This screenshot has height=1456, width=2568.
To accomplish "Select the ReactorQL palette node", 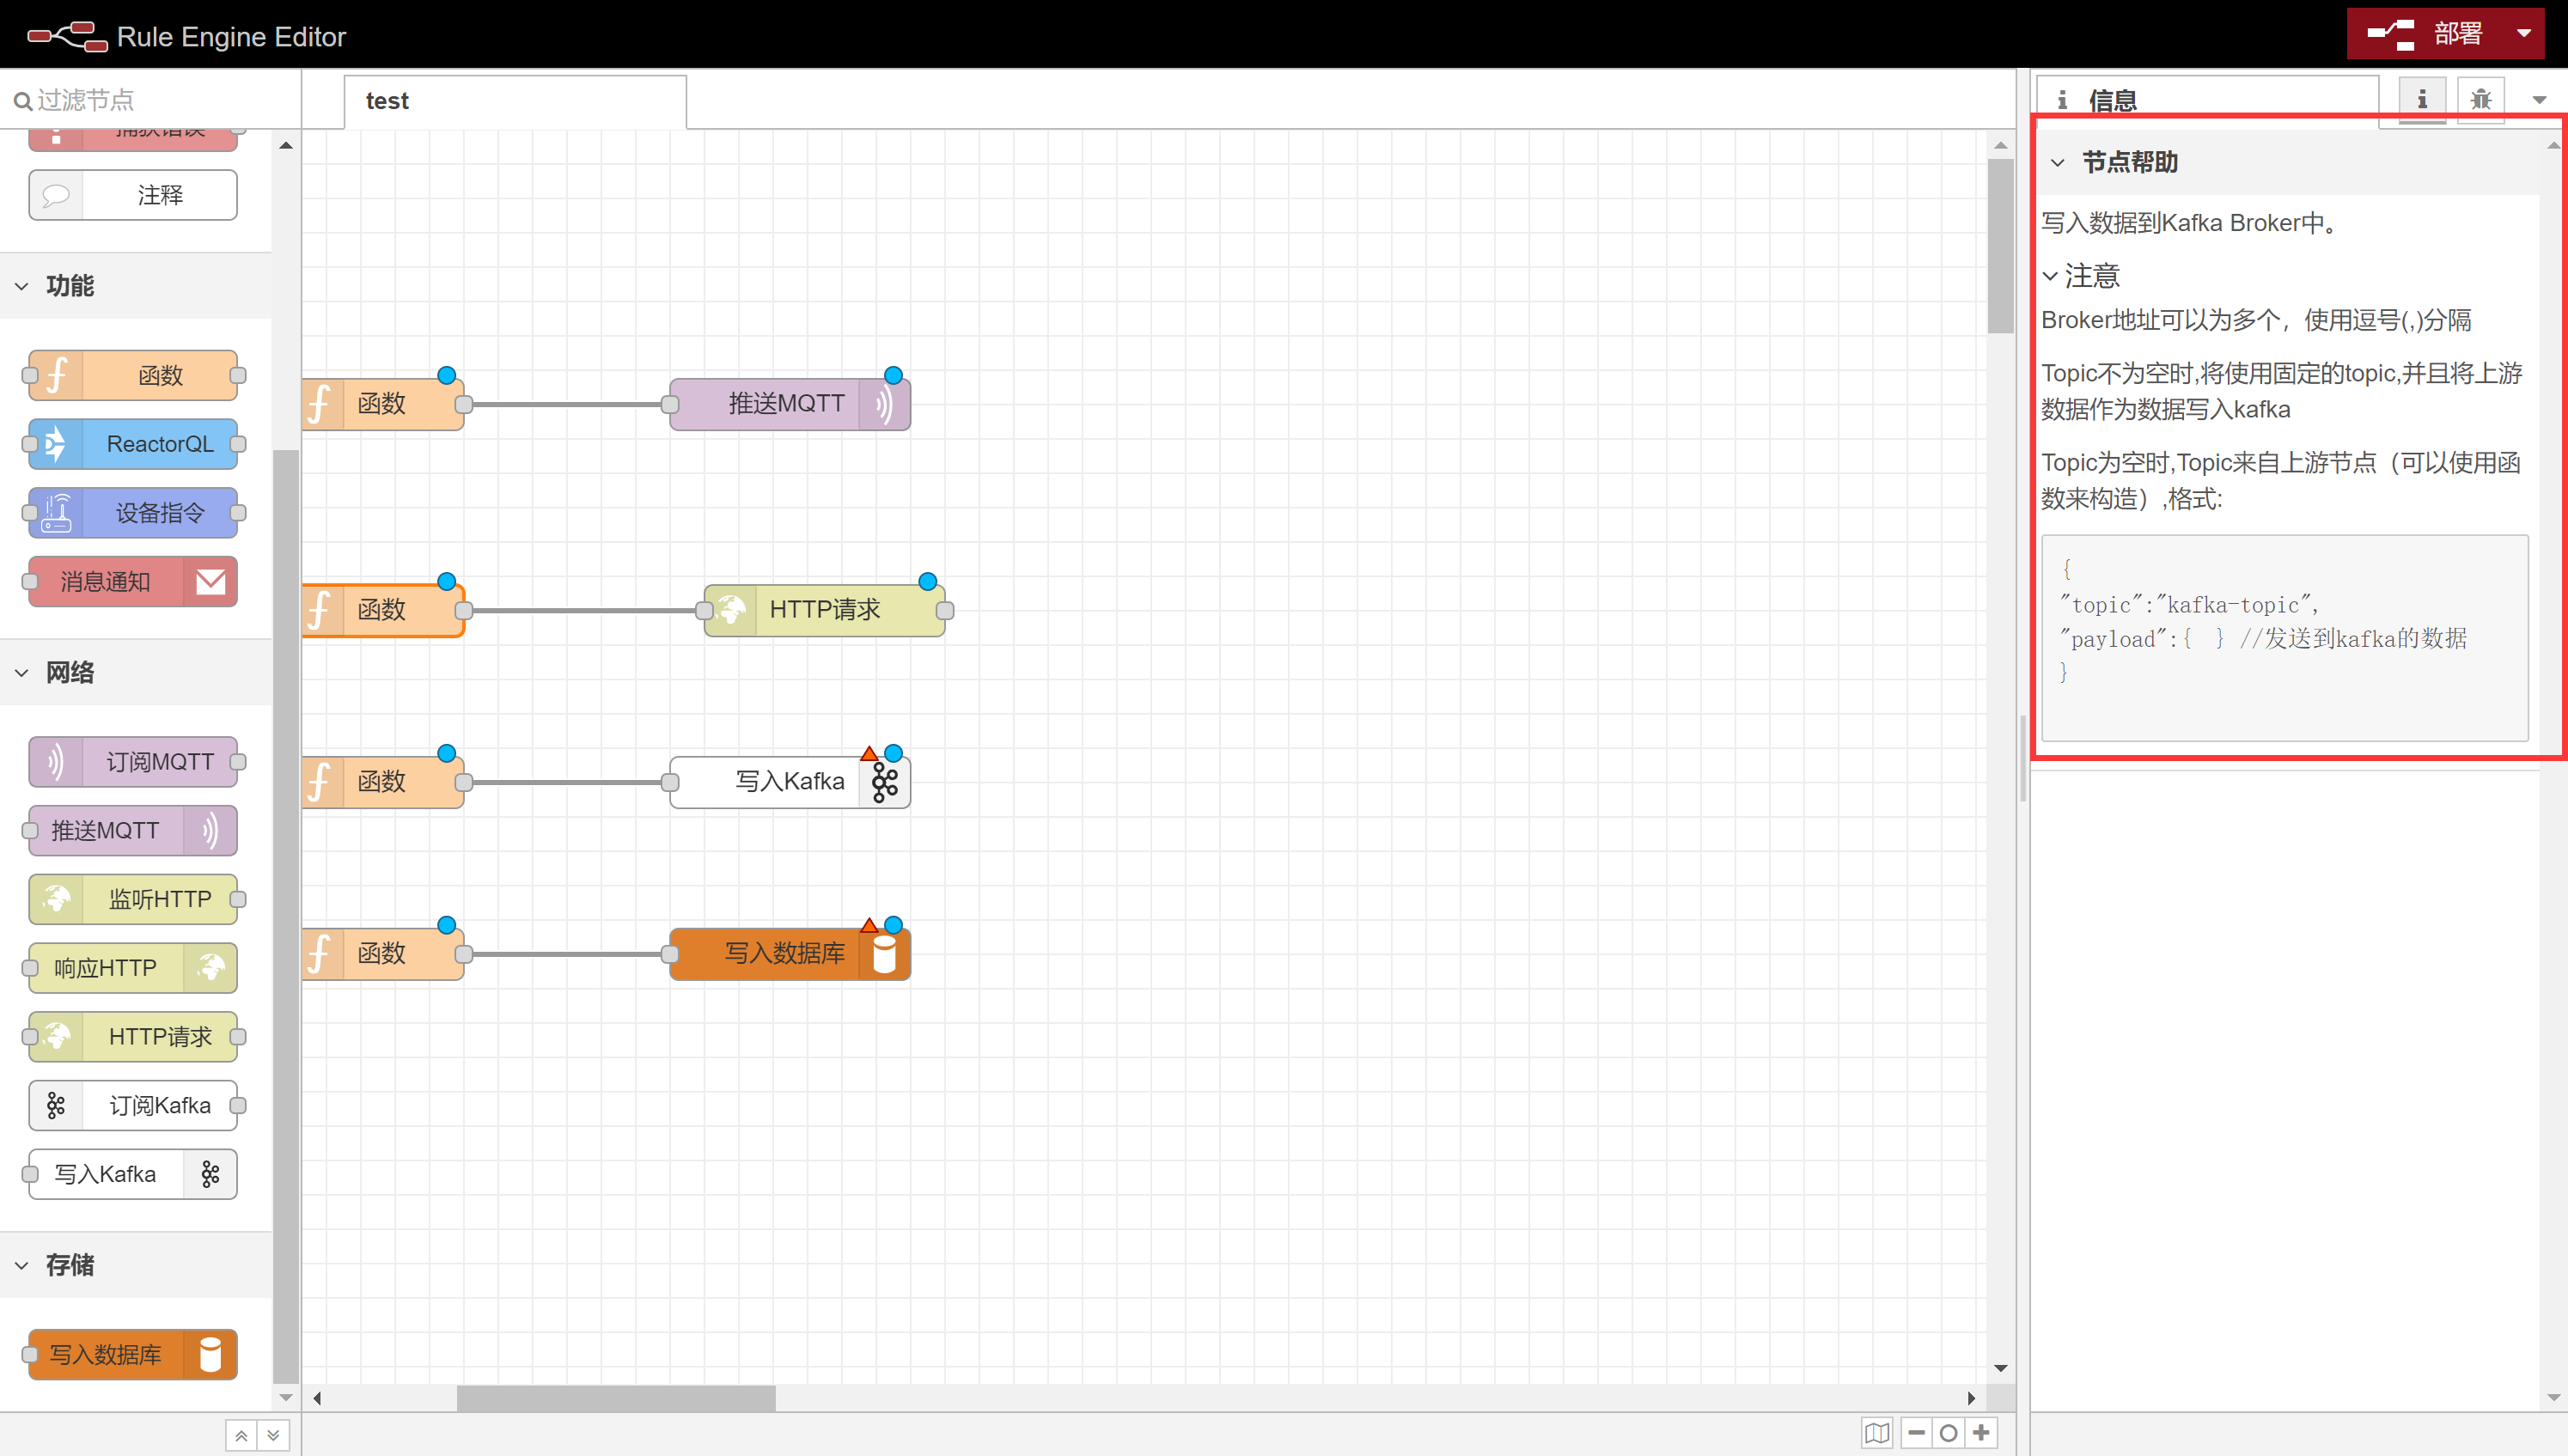I will point(133,444).
